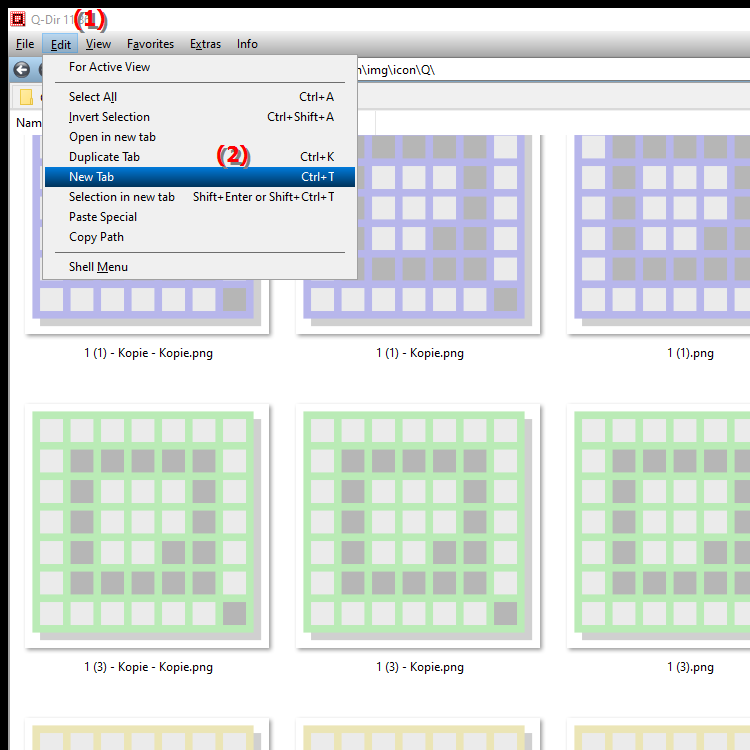The width and height of the screenshot is (750, 750).
Task: Open the Shell Menu entry
Action: click(x=200, y=267)
